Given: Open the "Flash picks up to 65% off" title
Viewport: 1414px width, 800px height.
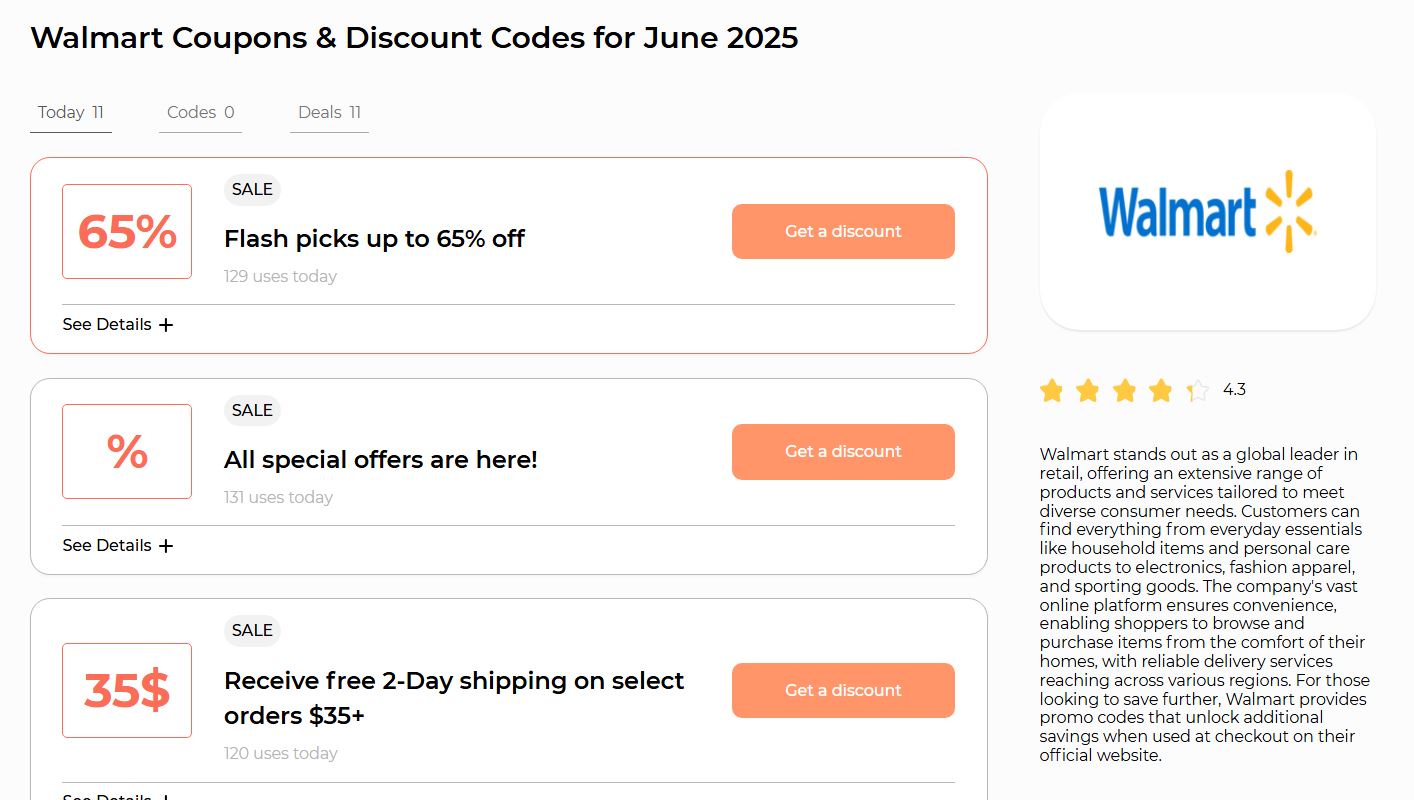Looking at the screenshot, I should pyautogui.click(x=374, y=239).
